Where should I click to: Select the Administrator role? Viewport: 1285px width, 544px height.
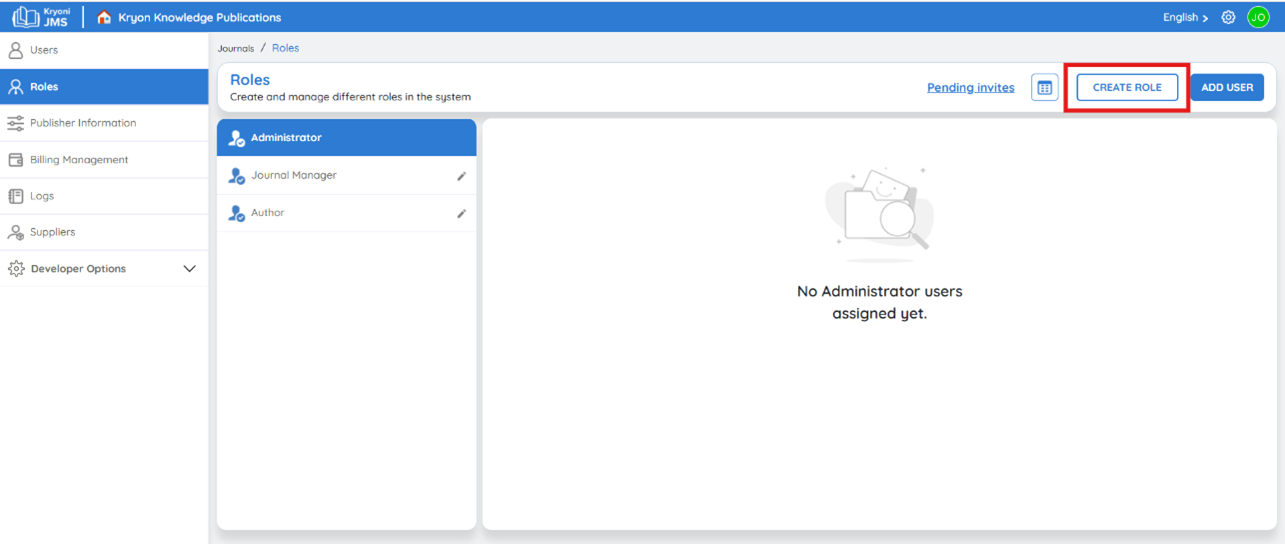pos(347,138)
